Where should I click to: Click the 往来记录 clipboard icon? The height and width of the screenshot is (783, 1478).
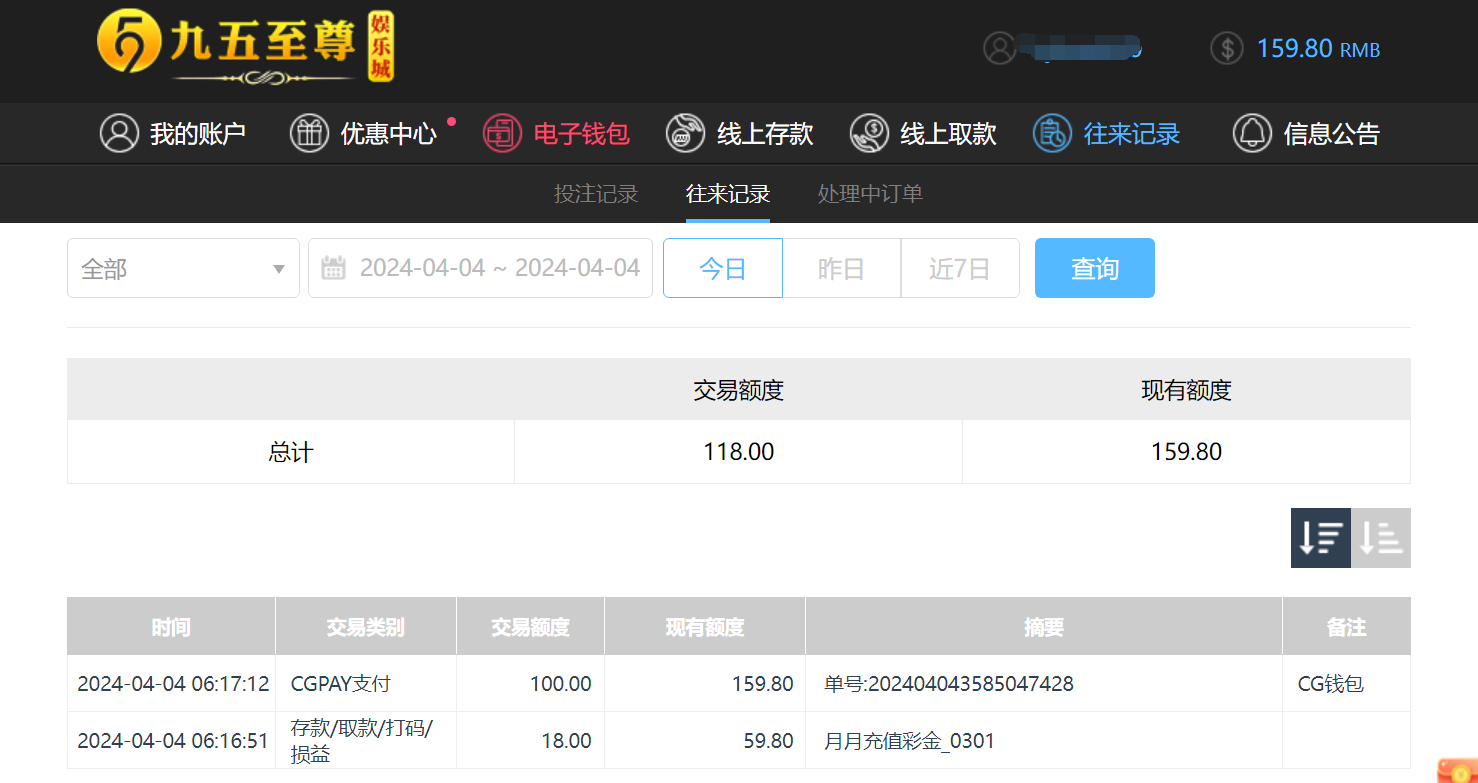[1052, 133]
